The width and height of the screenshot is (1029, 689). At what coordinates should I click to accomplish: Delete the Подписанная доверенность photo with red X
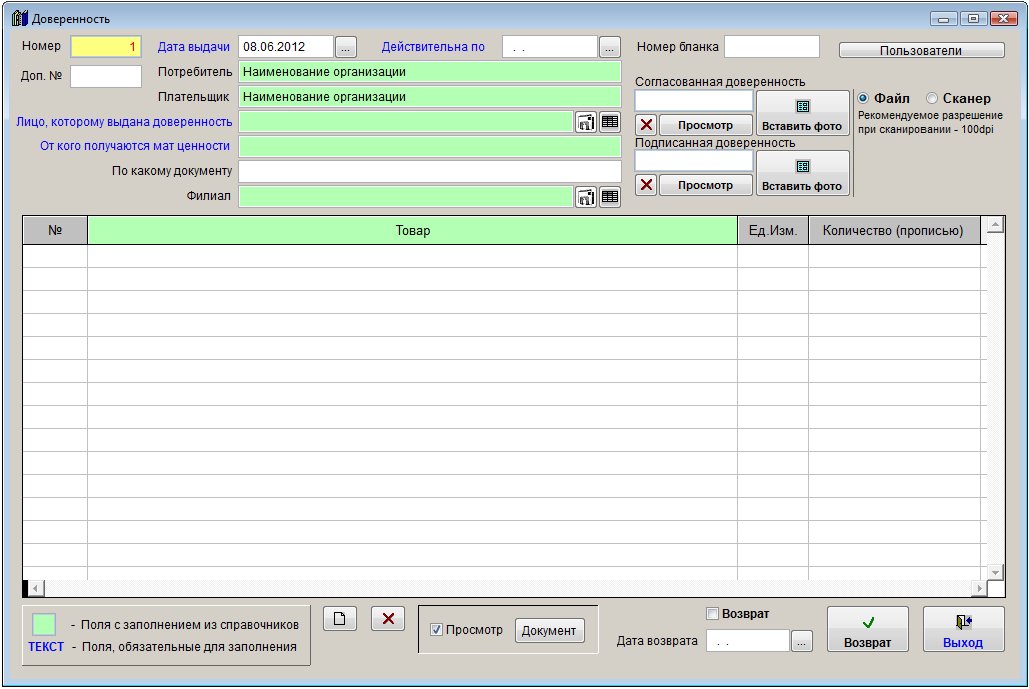pyautogui.click(x=646, y=185)
